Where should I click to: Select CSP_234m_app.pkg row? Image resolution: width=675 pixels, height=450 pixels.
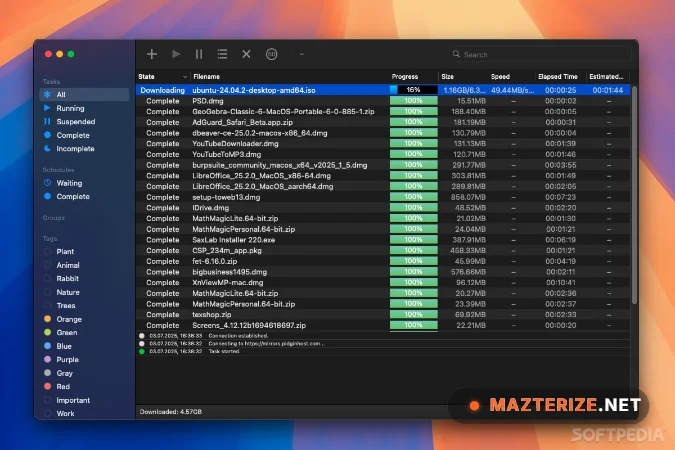point(383,251)
